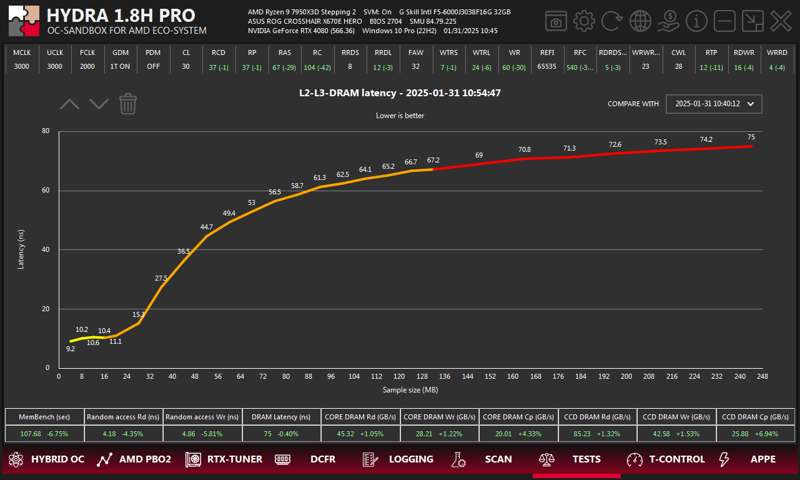
Task: Open the T-CONTROL tab
Action: tap(666, 460)
